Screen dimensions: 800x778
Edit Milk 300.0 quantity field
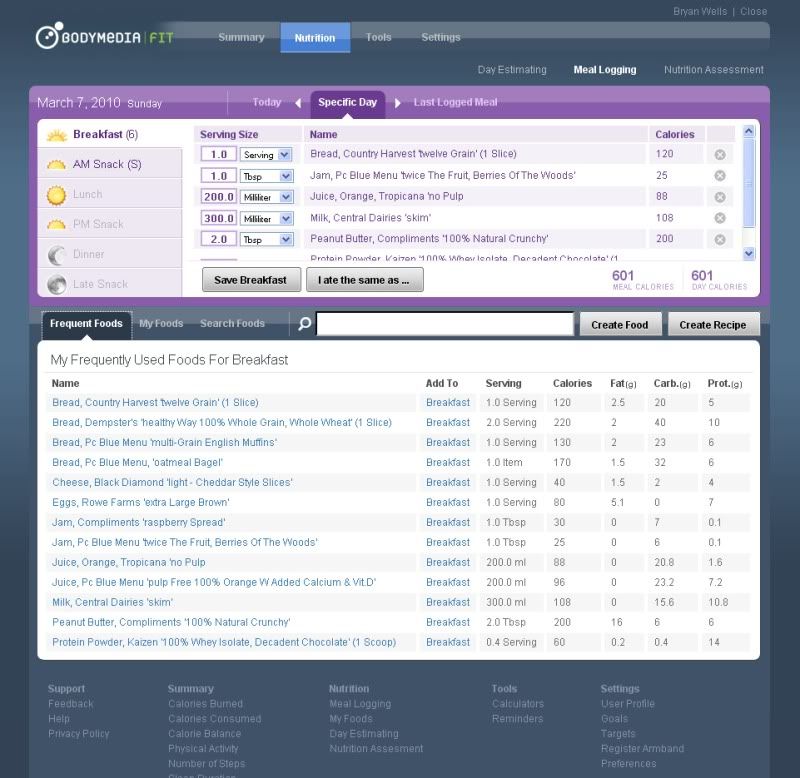pos(218,218)
